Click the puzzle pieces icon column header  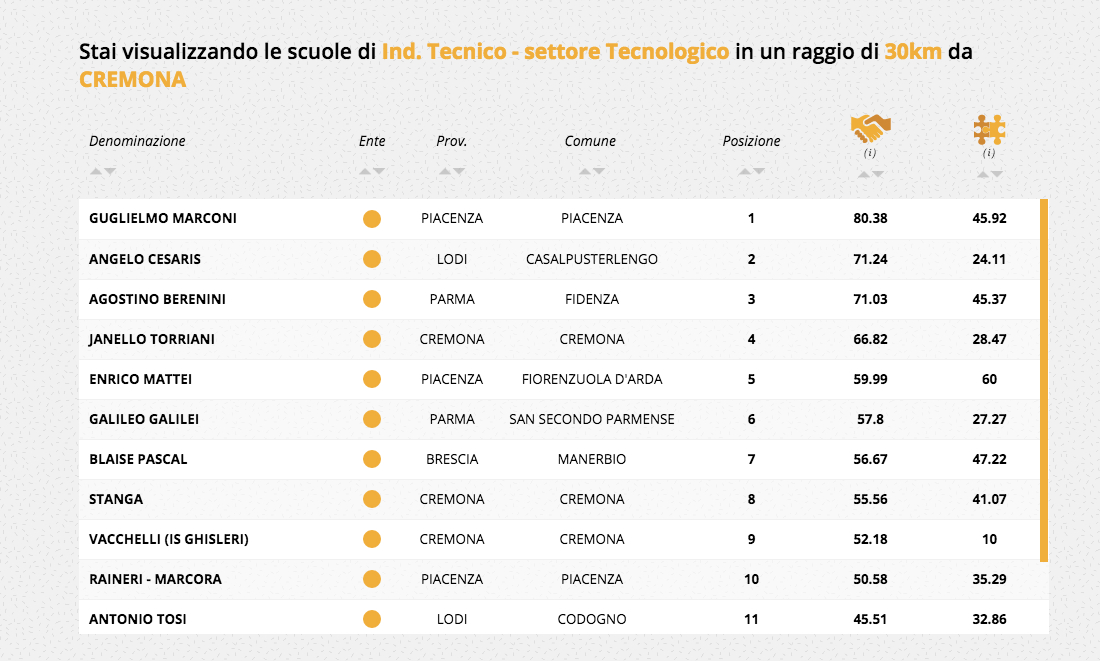989,129
